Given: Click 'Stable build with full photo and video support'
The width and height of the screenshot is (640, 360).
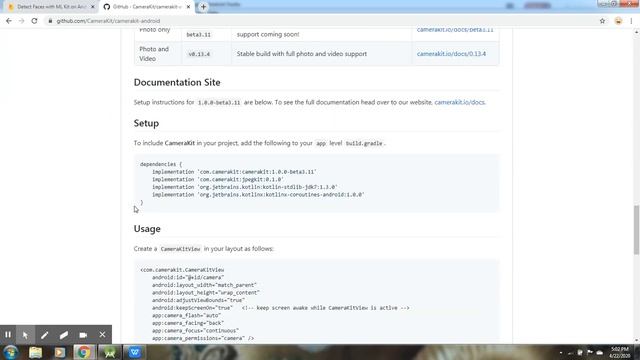Looking at the screenshot, I should click(x=302, y=54).
